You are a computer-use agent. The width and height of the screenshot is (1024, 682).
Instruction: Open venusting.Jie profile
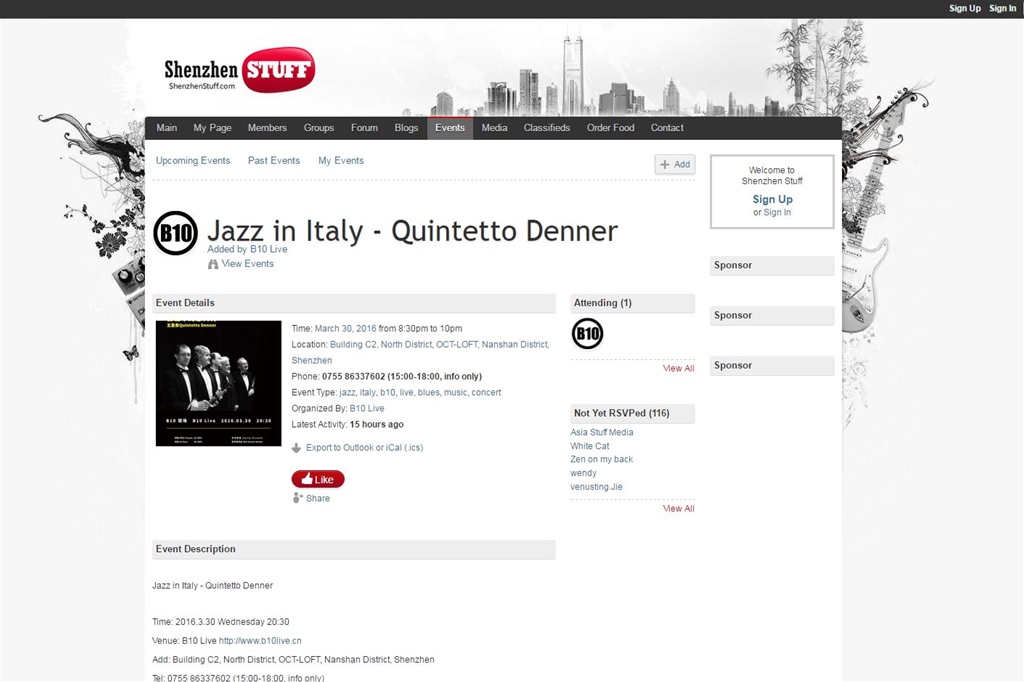[x=596, y=487]
